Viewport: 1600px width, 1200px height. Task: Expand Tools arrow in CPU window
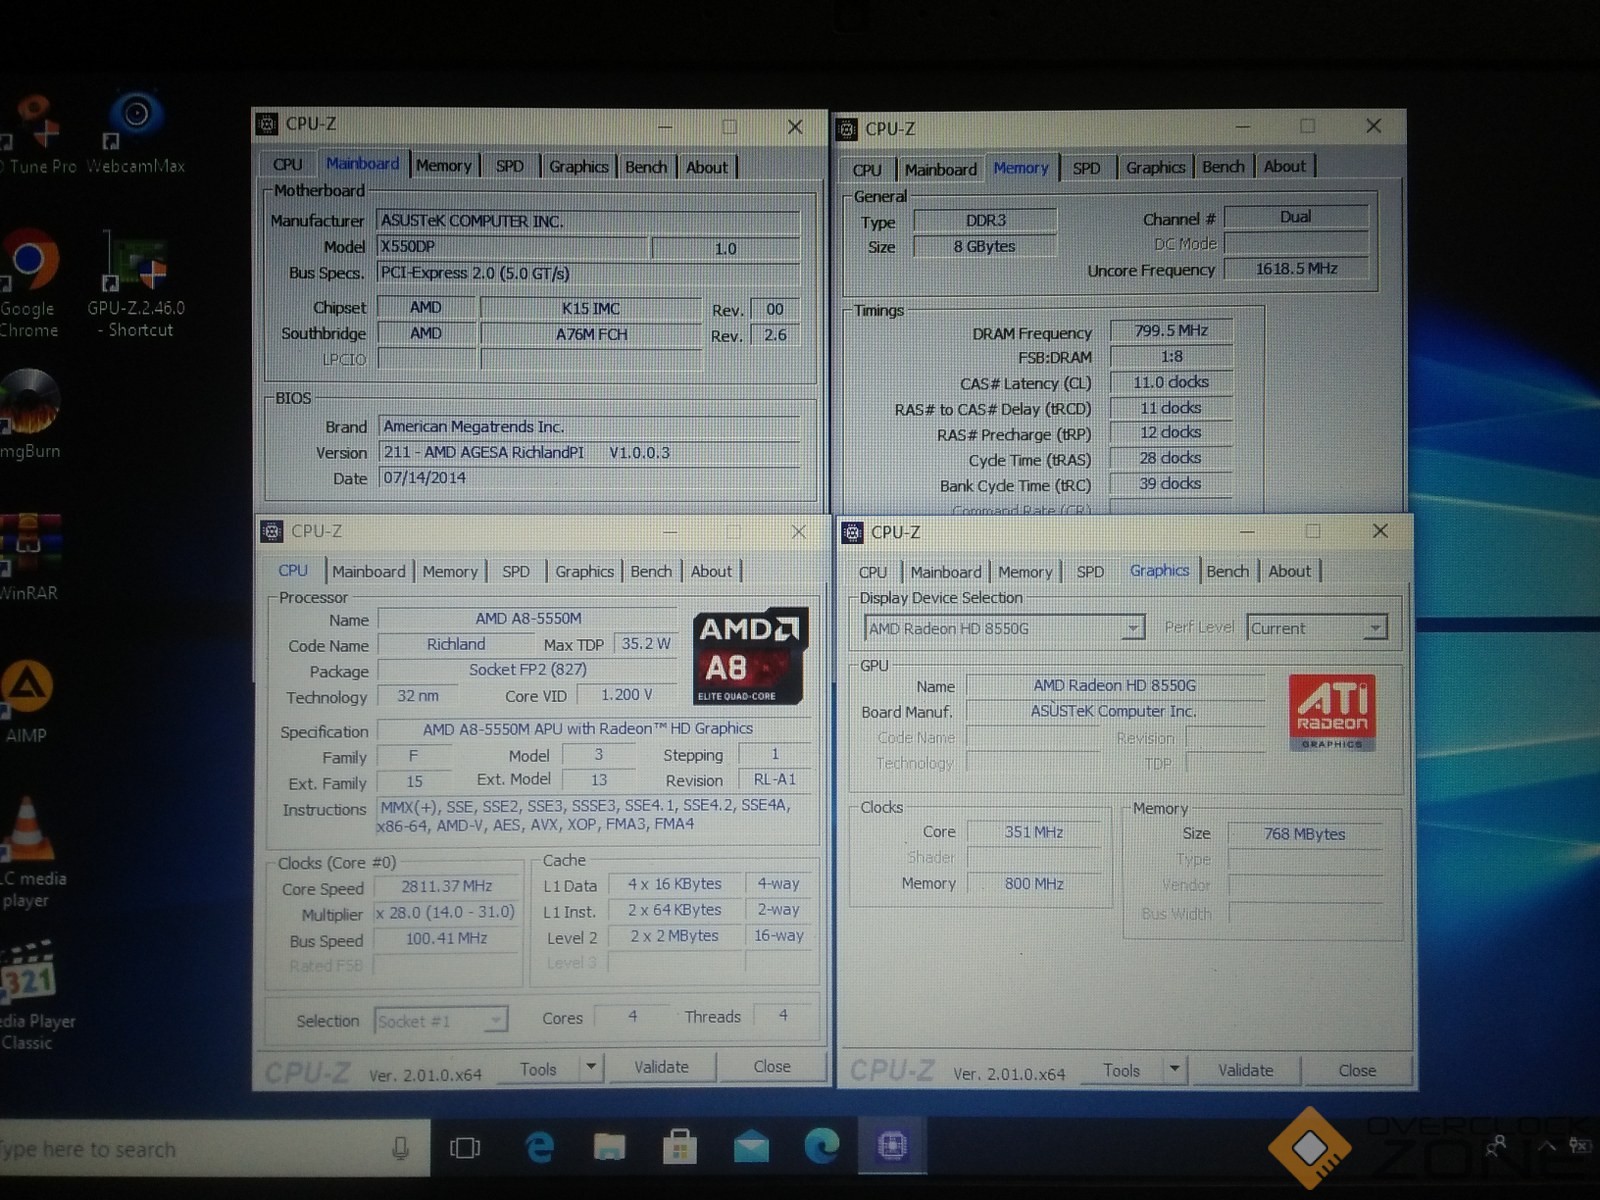tap(591, 1067)
